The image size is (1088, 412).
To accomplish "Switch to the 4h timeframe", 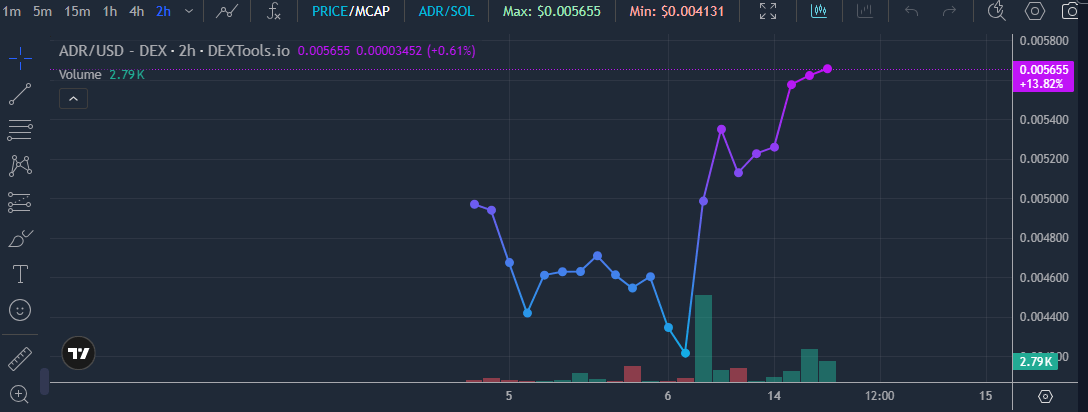I will coord(137,11).
